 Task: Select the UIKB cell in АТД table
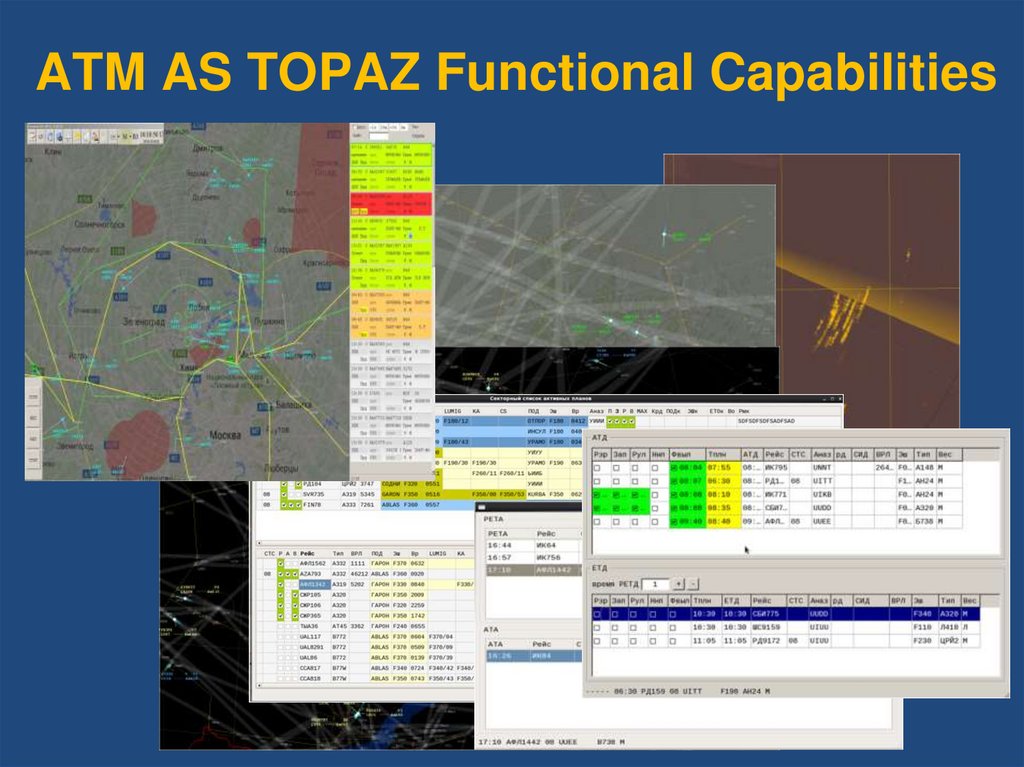click(x=822, y=495)
